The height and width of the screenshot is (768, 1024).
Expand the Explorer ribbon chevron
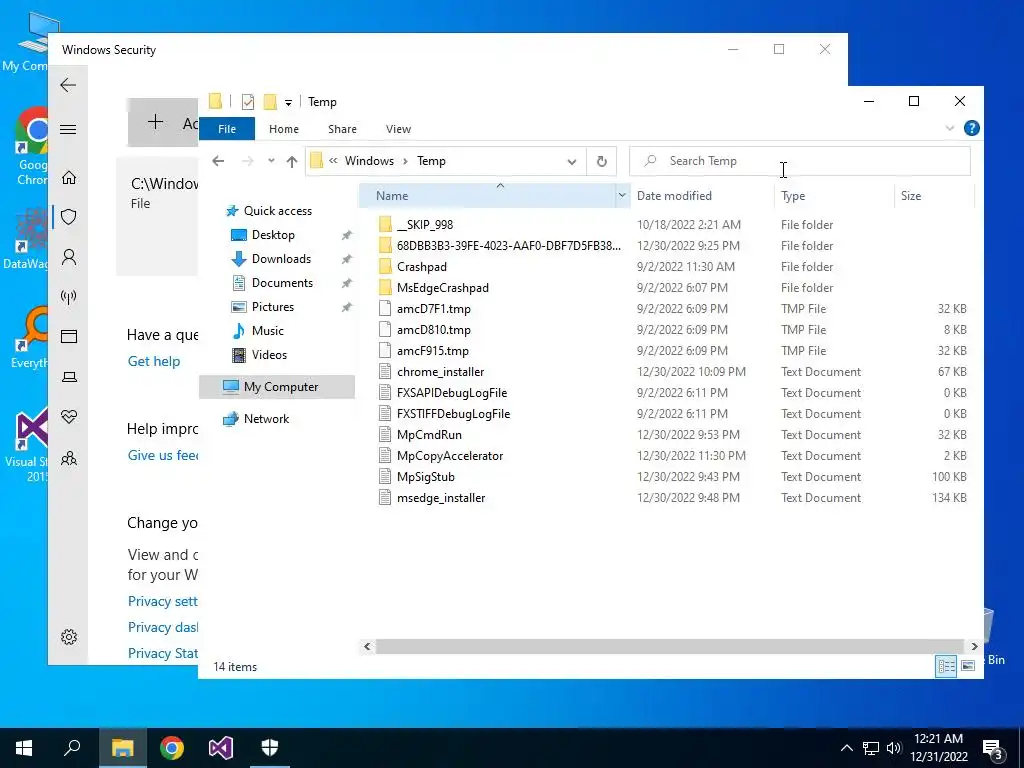click(950, 129)
